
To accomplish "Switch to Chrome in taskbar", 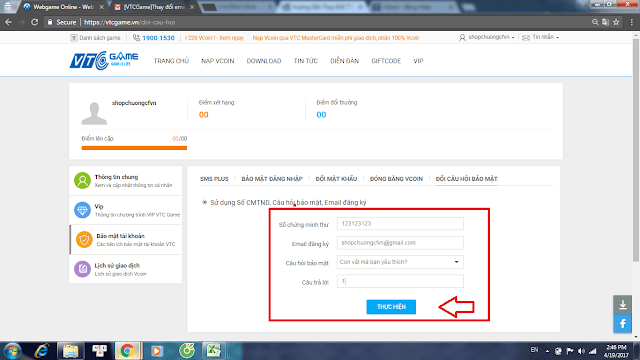I will [x=127, y=351].
